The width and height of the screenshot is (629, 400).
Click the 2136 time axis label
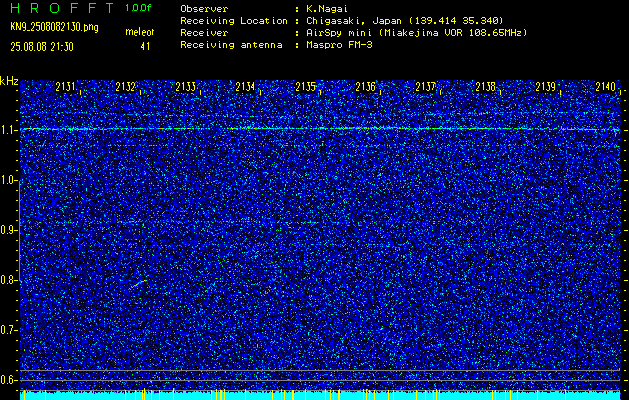point(365,87)
